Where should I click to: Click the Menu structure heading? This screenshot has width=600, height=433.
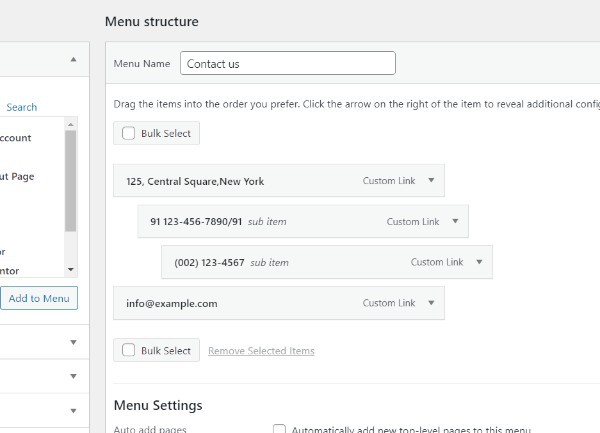tap(152, 21)
